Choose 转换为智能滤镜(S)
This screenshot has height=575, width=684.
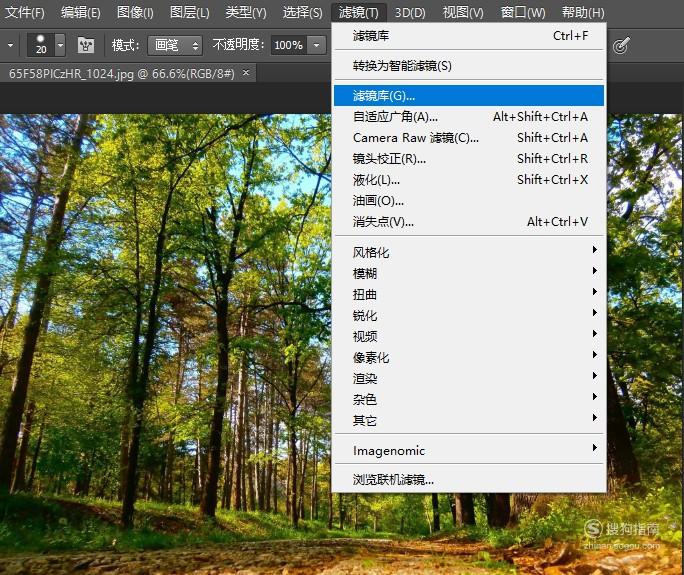[469, 65]
